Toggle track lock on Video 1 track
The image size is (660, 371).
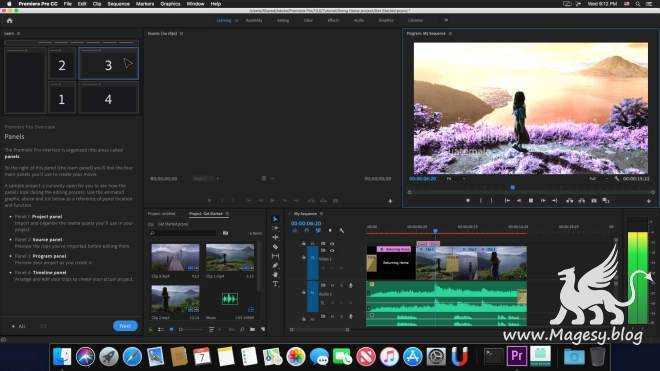[x=303, y=257]
